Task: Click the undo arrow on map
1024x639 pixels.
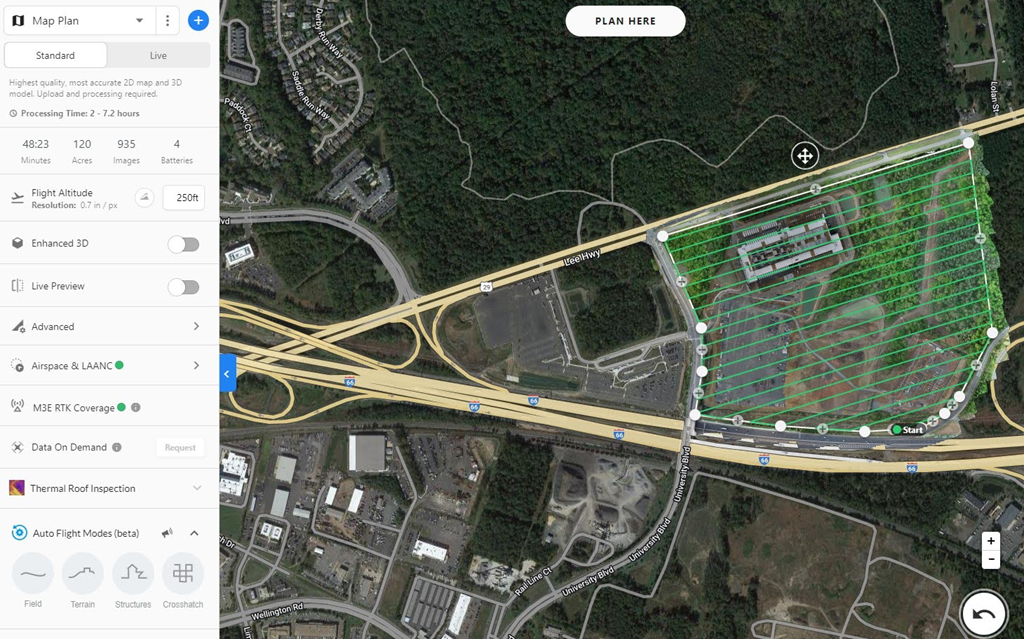Action: [984, 614]
